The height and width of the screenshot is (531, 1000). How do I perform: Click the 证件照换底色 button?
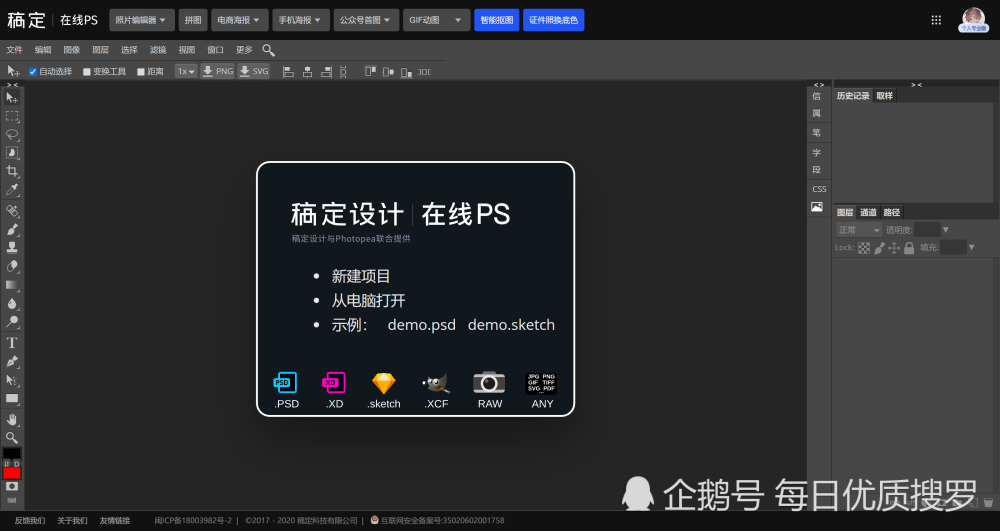(x=554, y=20)
